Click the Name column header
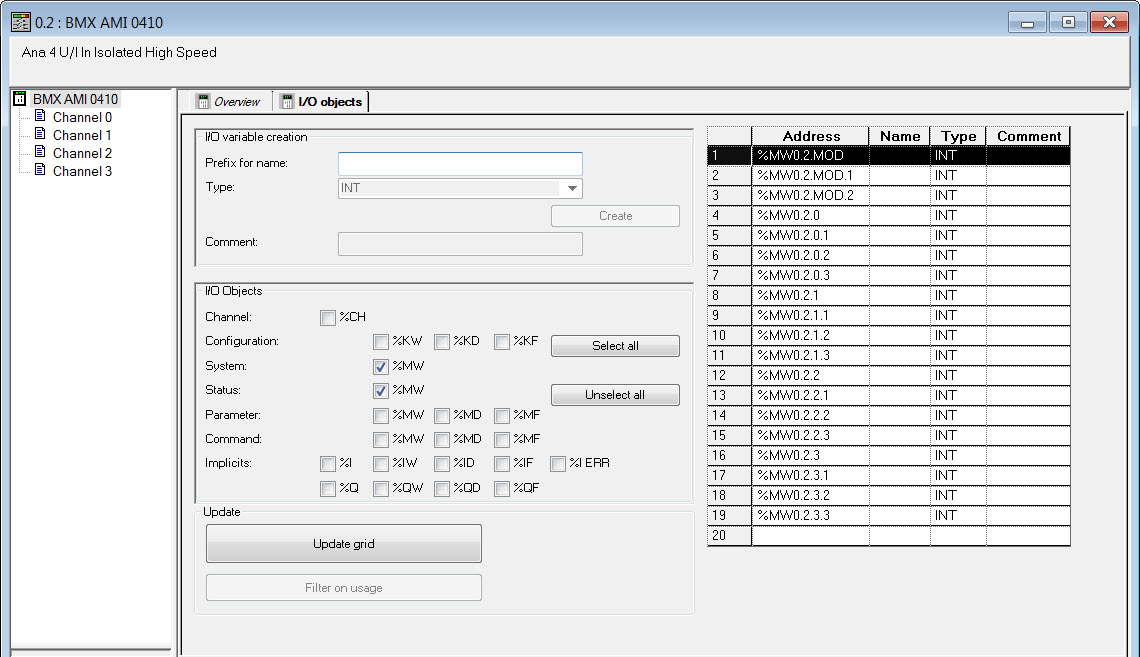Viewport: 1140px width, 657px height. click(899, 136)
